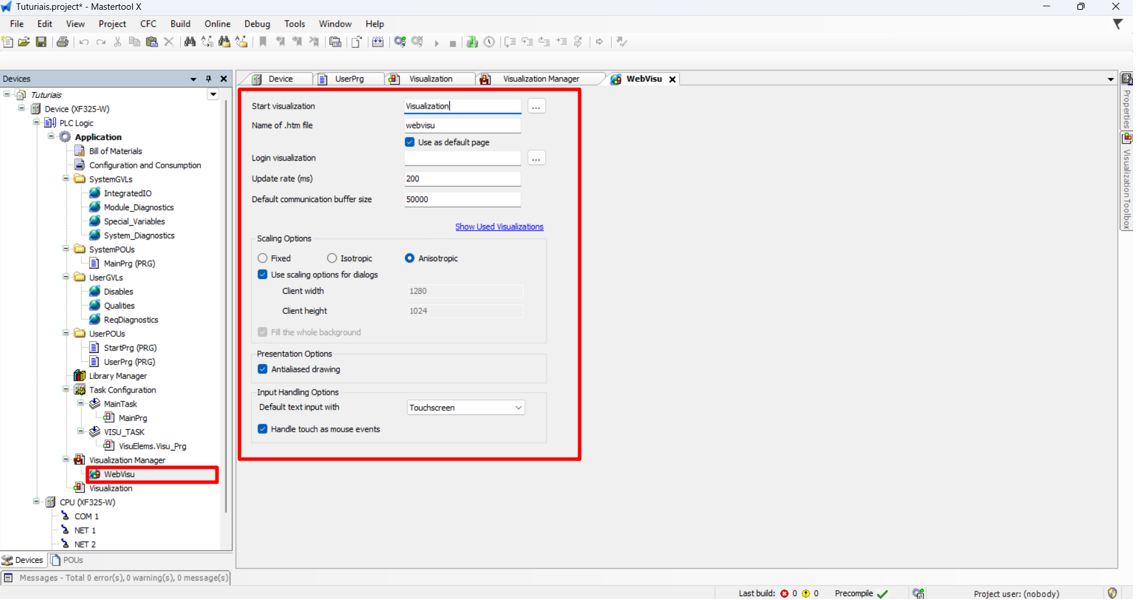
Task: Click the filter funnel icon top right
Action: (1117, 24)
